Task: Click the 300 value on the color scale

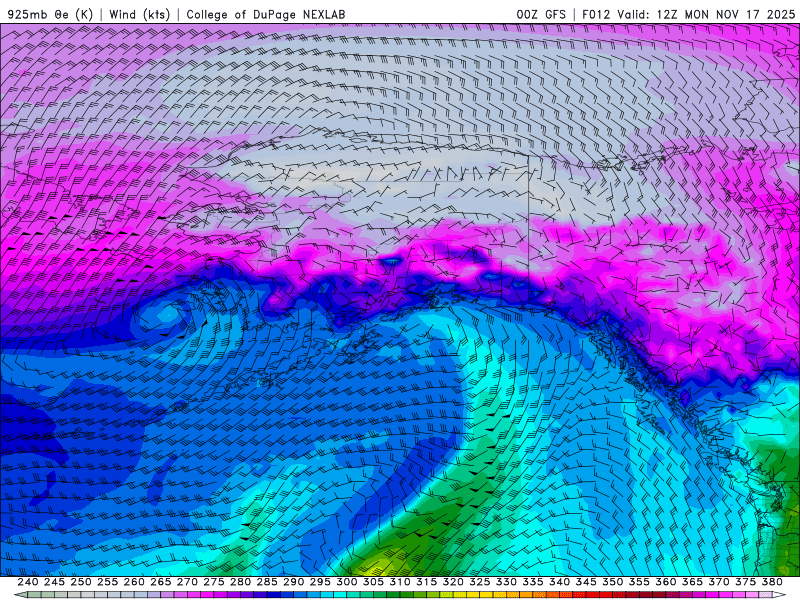Action: 346,582
